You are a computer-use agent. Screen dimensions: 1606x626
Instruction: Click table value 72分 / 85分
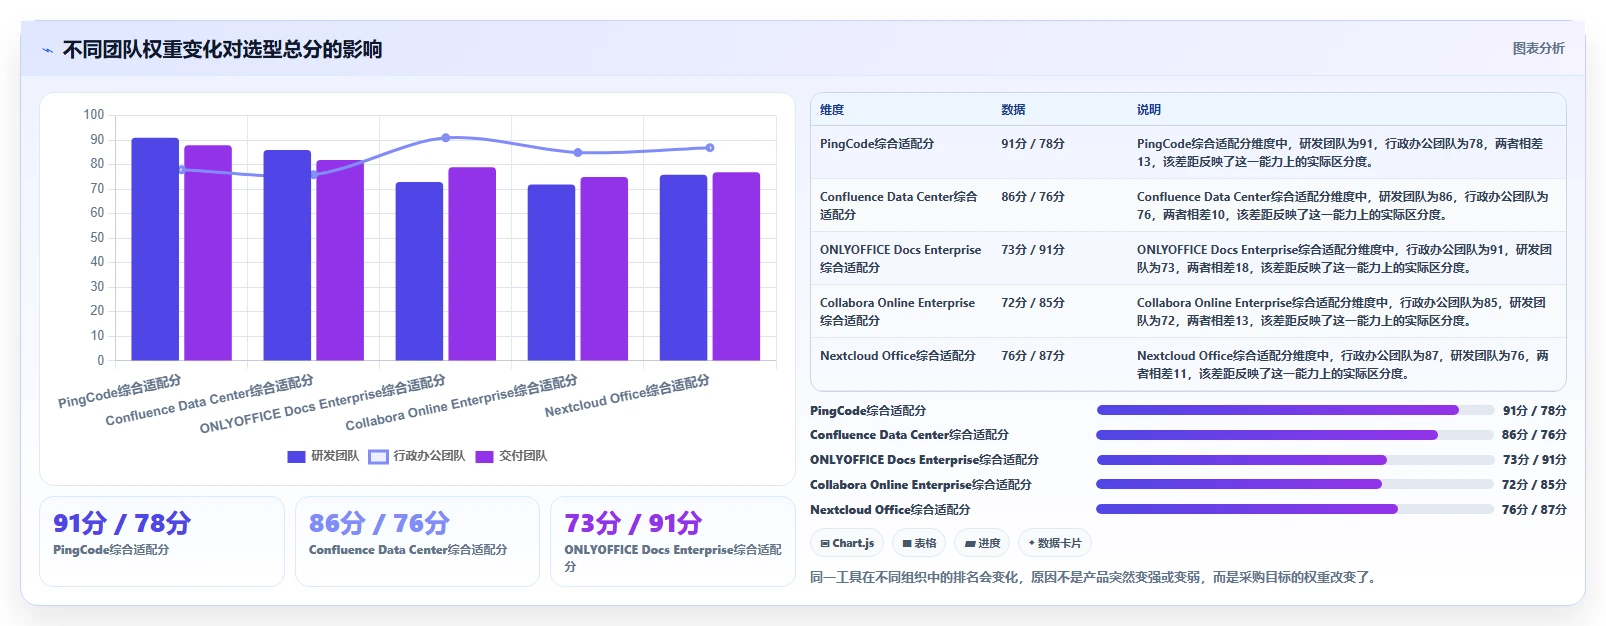pos(1033,303)
